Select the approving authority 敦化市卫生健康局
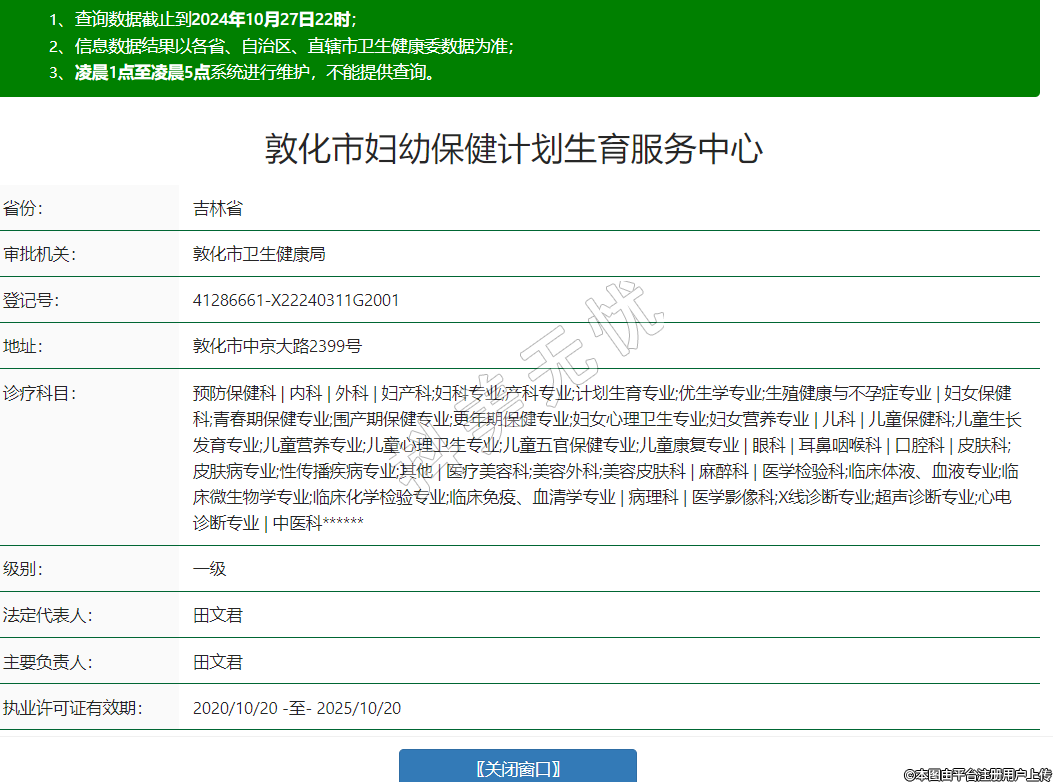Viewport: 1053px width, 782px height. point(259,254)
